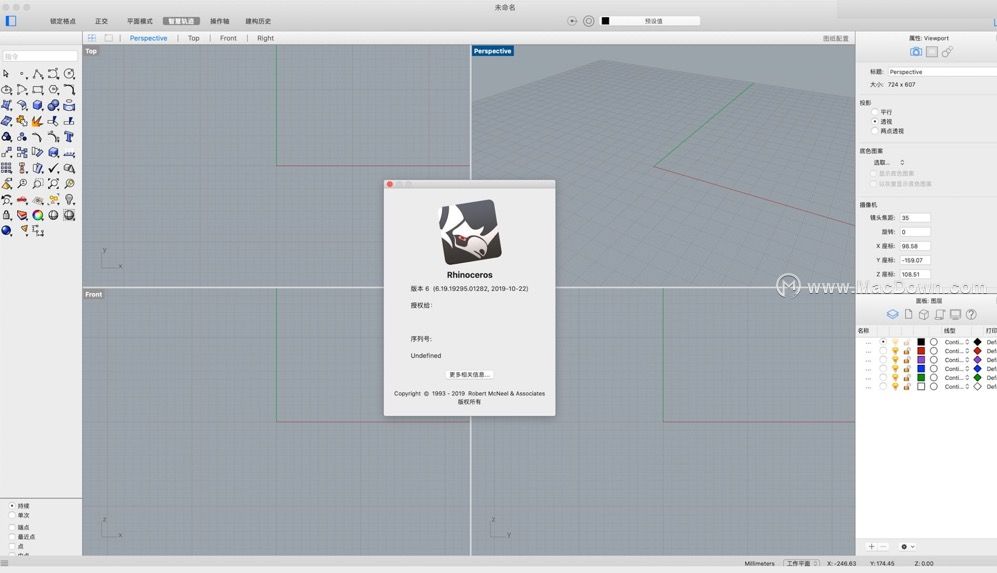Viewport: 997px width, 573px height.
Task: Activate the explode objects tool
Action: (38, 121)
